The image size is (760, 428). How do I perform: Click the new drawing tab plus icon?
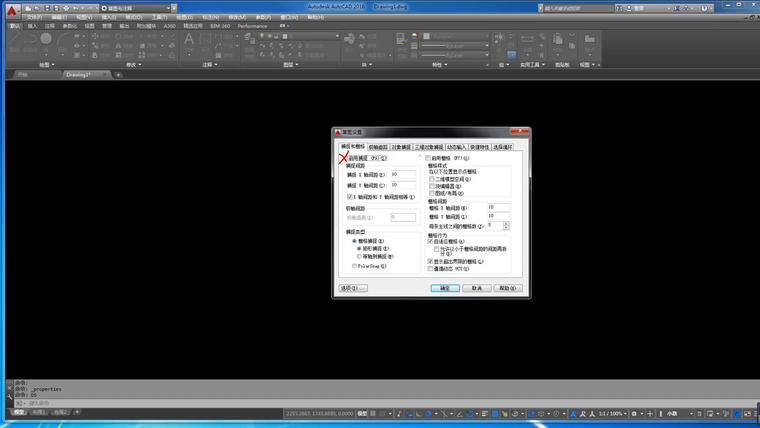(118, 75)
